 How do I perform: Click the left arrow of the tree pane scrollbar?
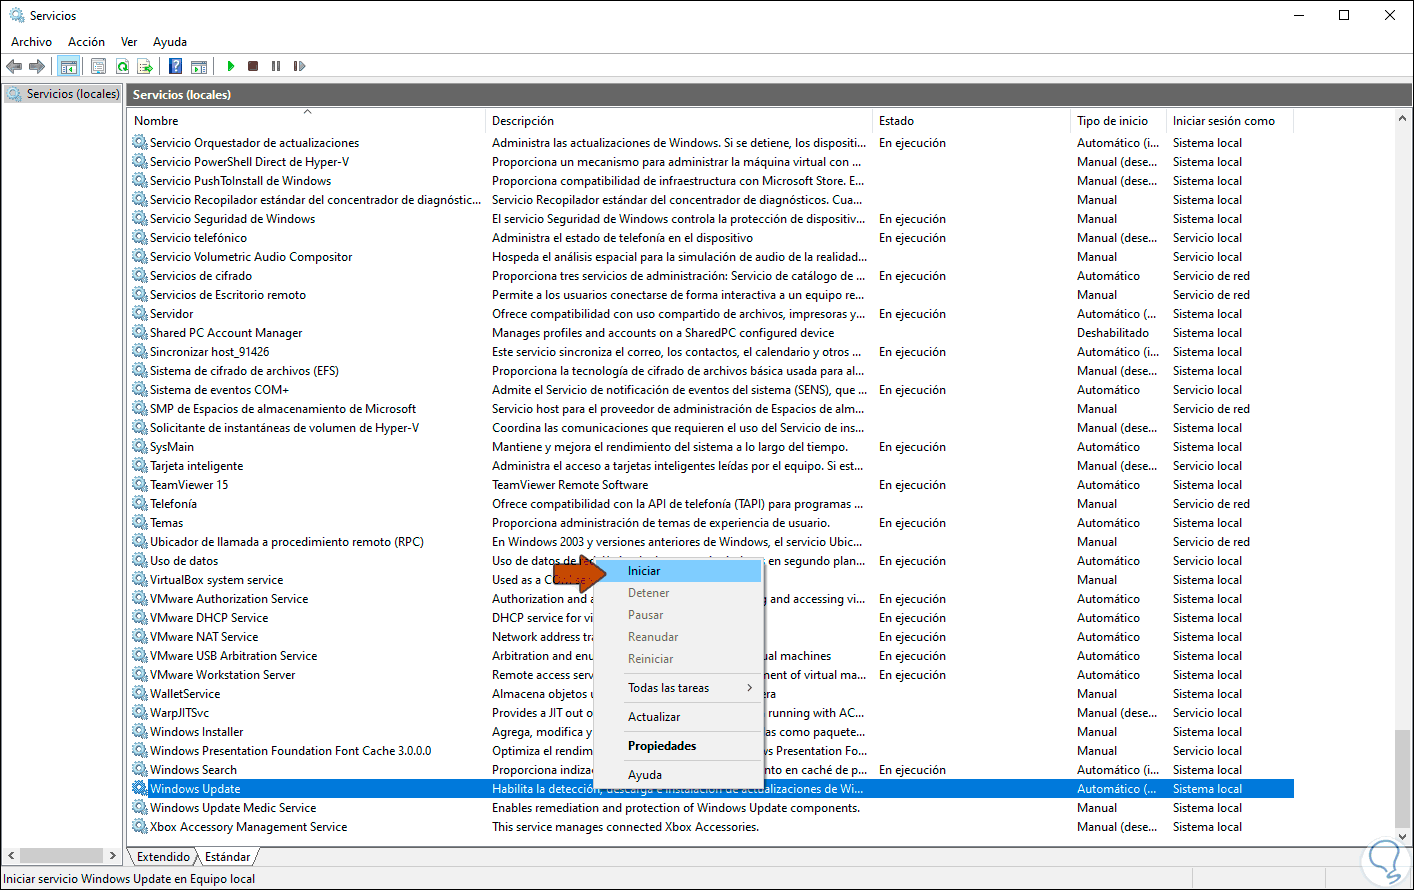[x=11, y=856]
